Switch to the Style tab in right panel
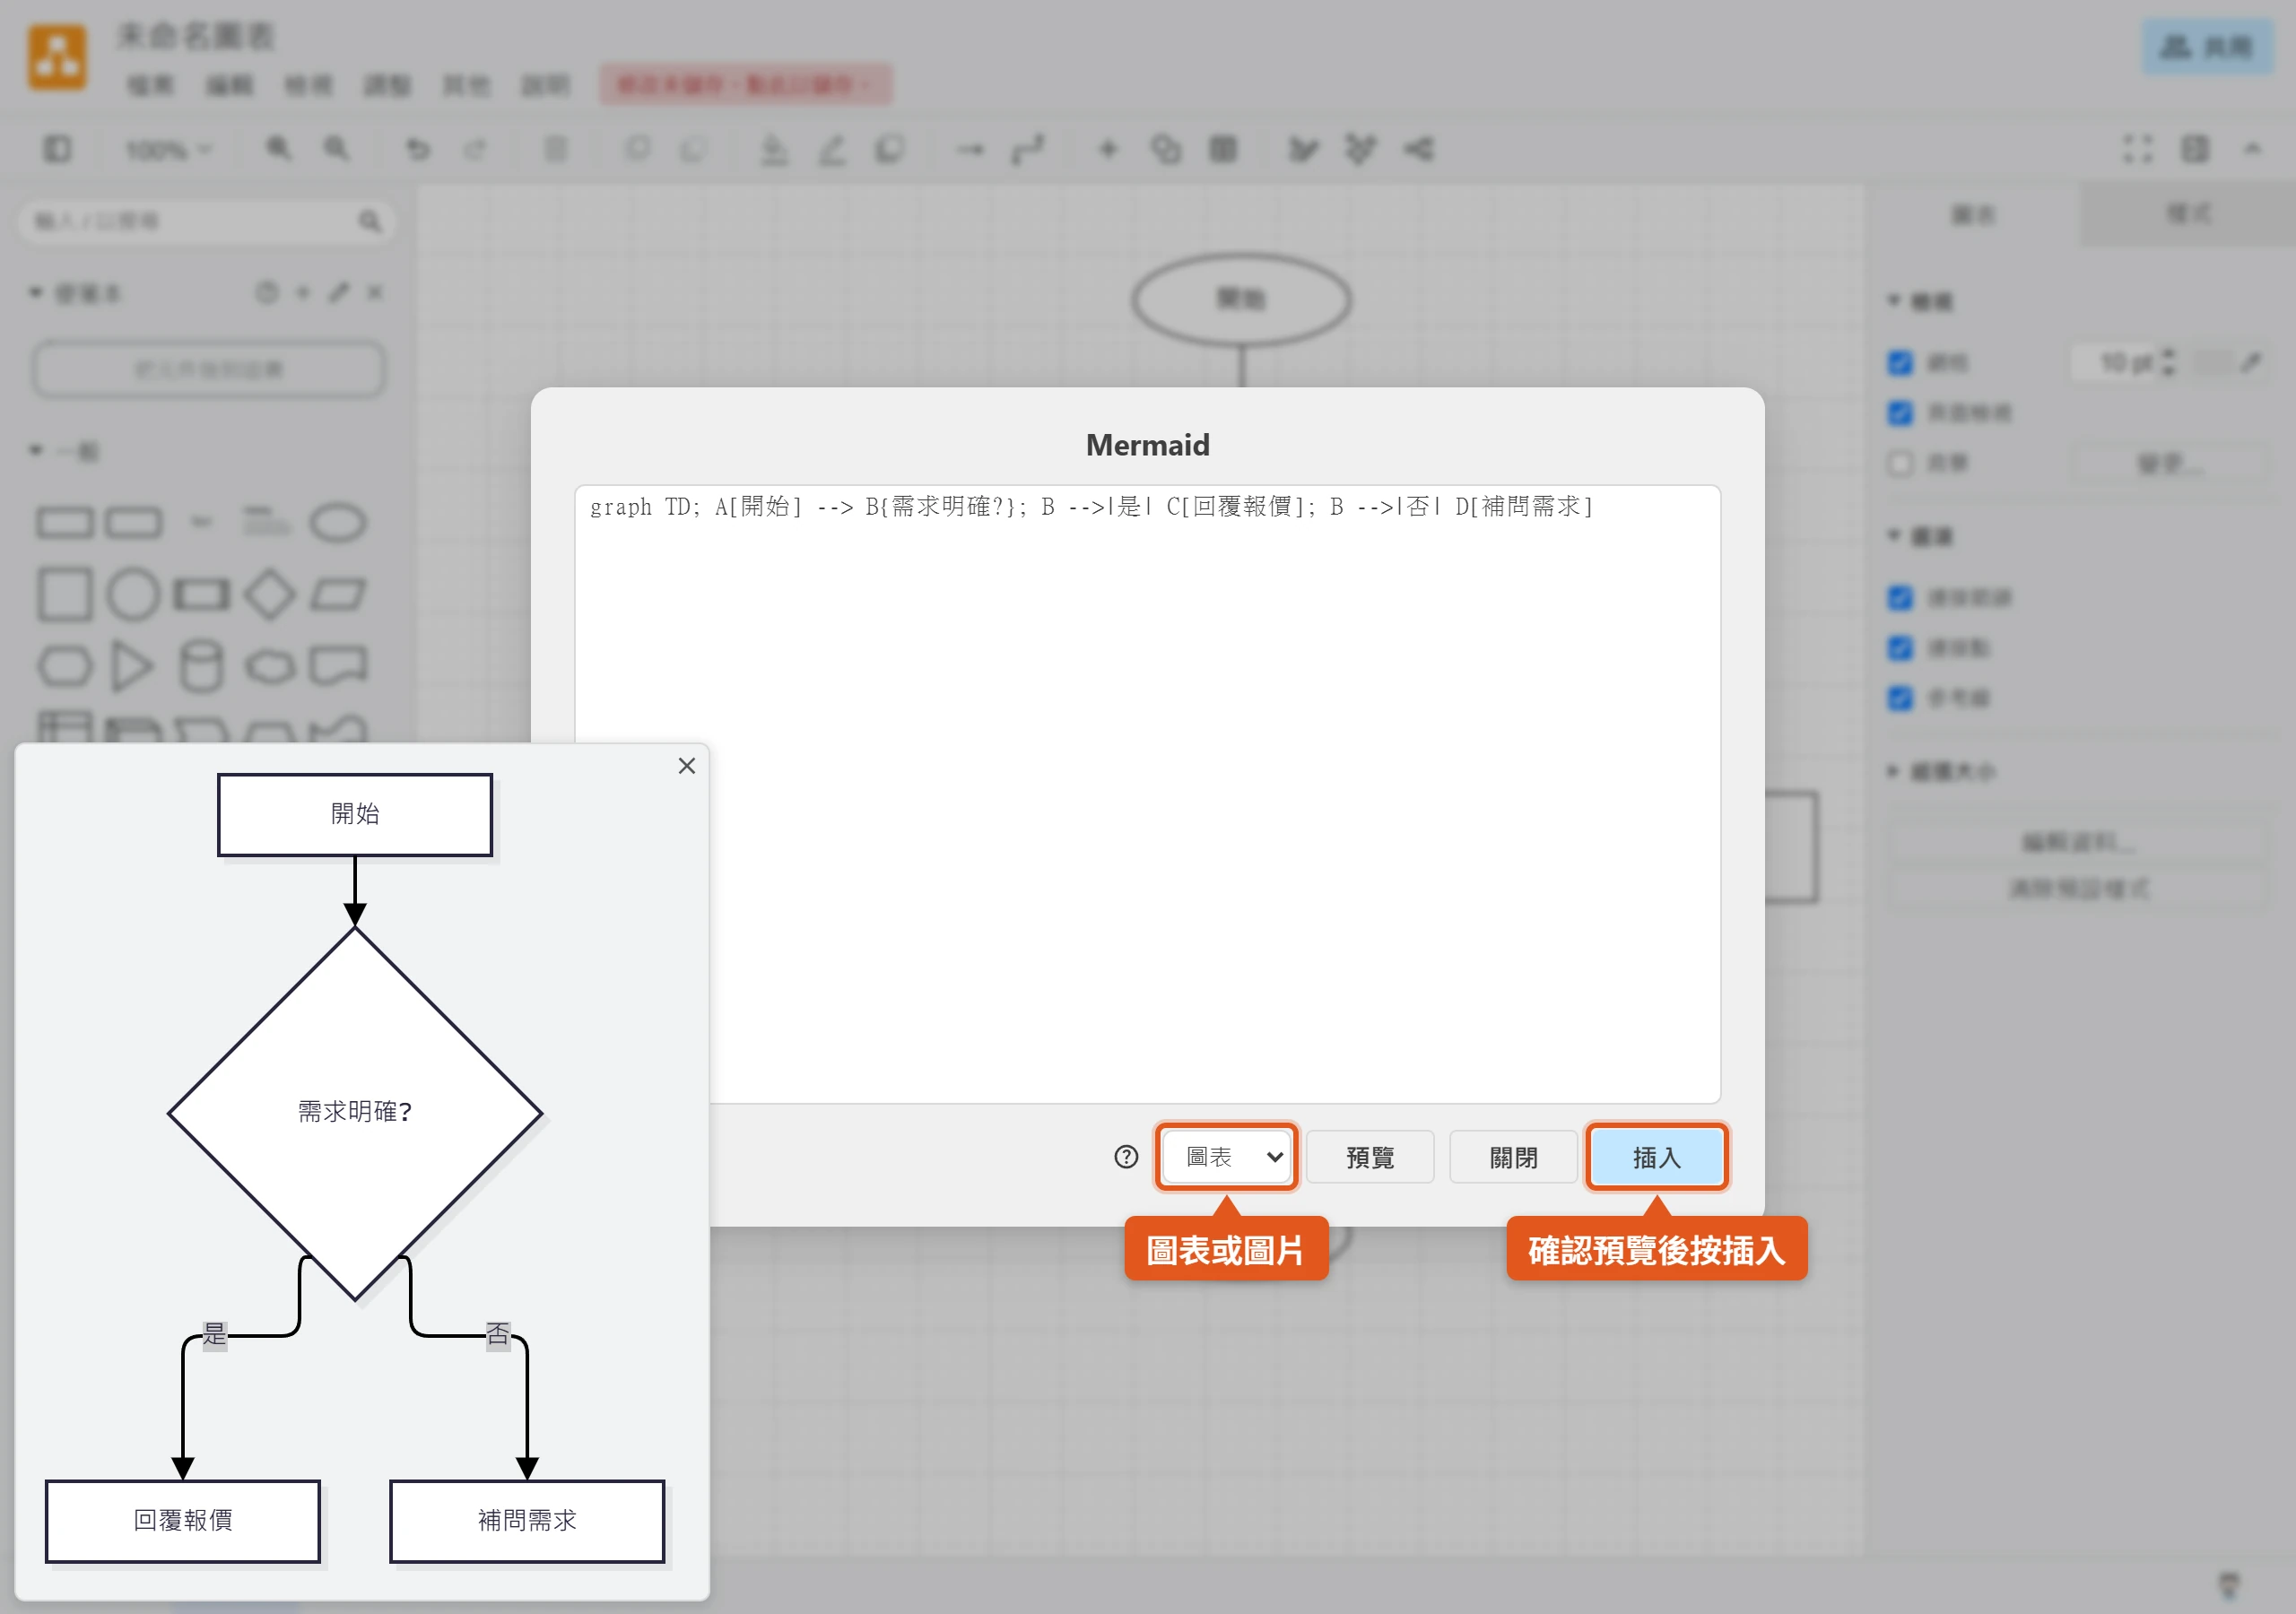2296x1614 pixels. tap(2189, 214)
